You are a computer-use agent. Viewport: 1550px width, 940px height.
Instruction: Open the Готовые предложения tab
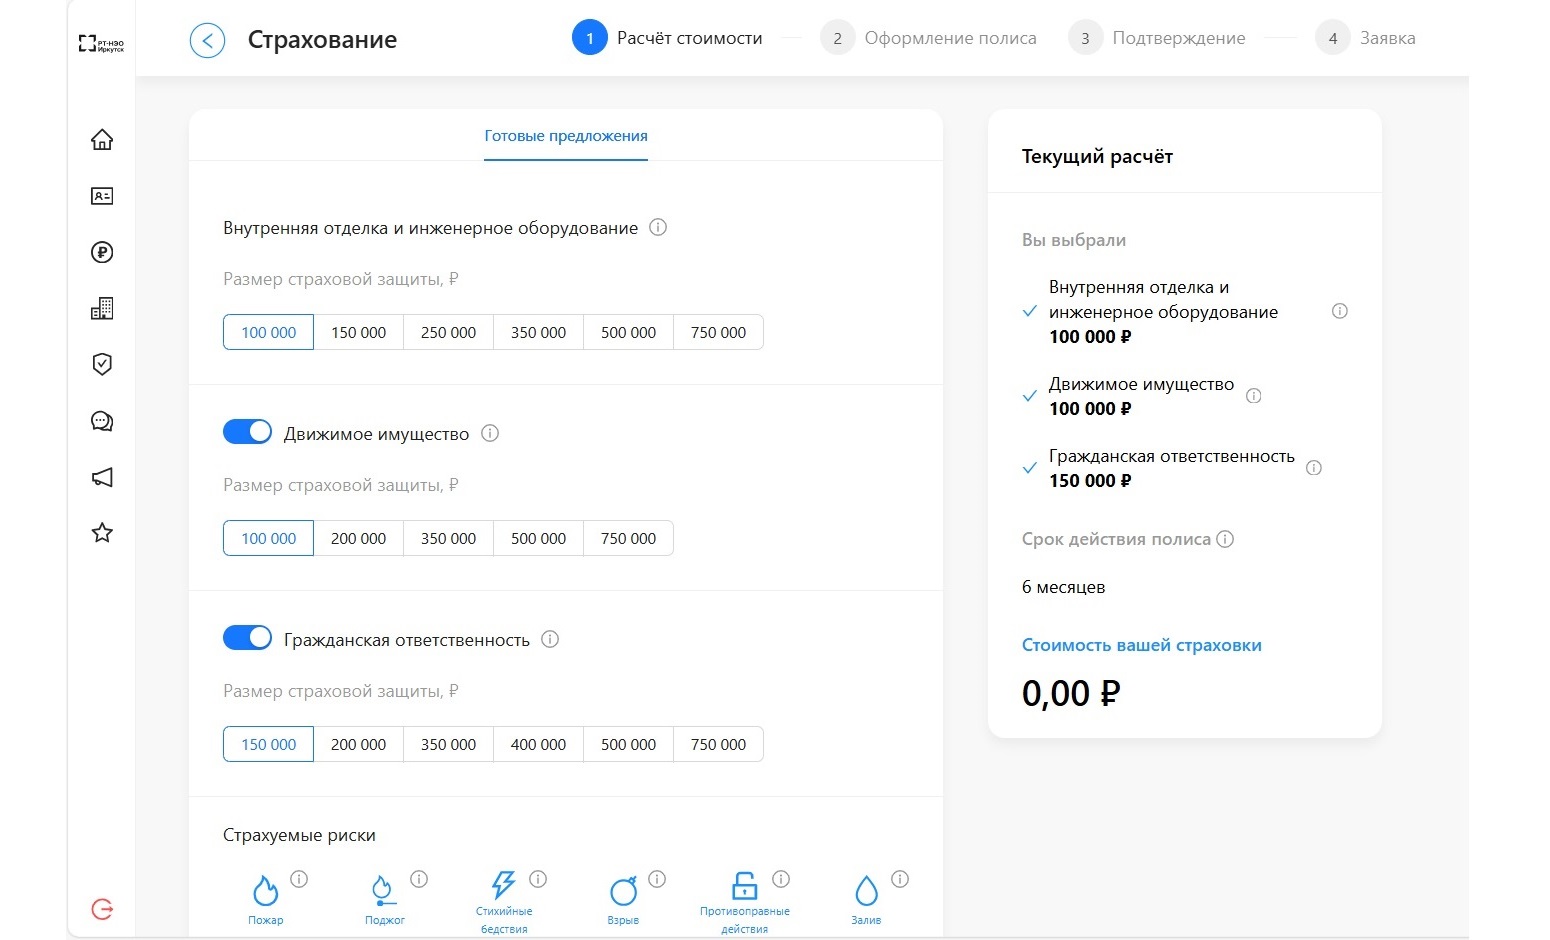point(566,136)
